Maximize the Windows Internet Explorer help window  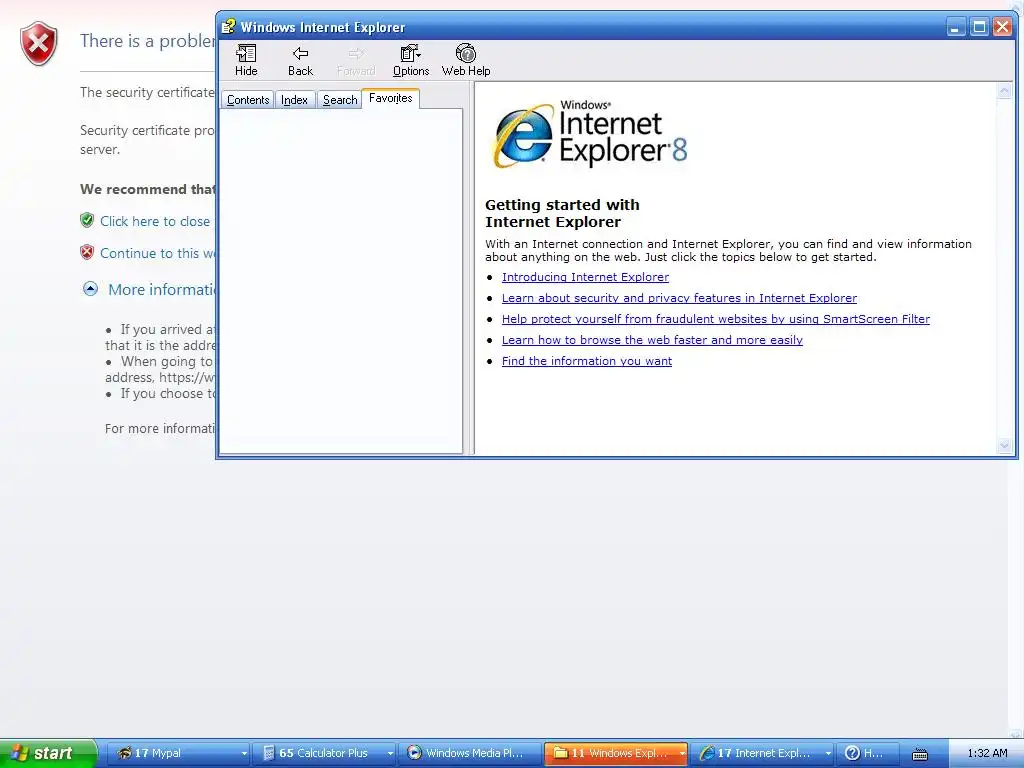[979, 27]
